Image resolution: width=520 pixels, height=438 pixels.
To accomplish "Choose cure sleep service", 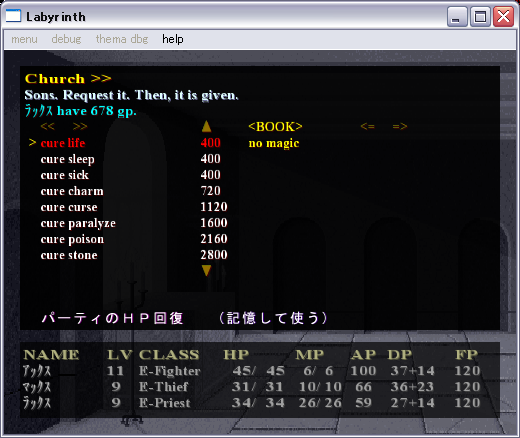I will (x=68, y=159).
